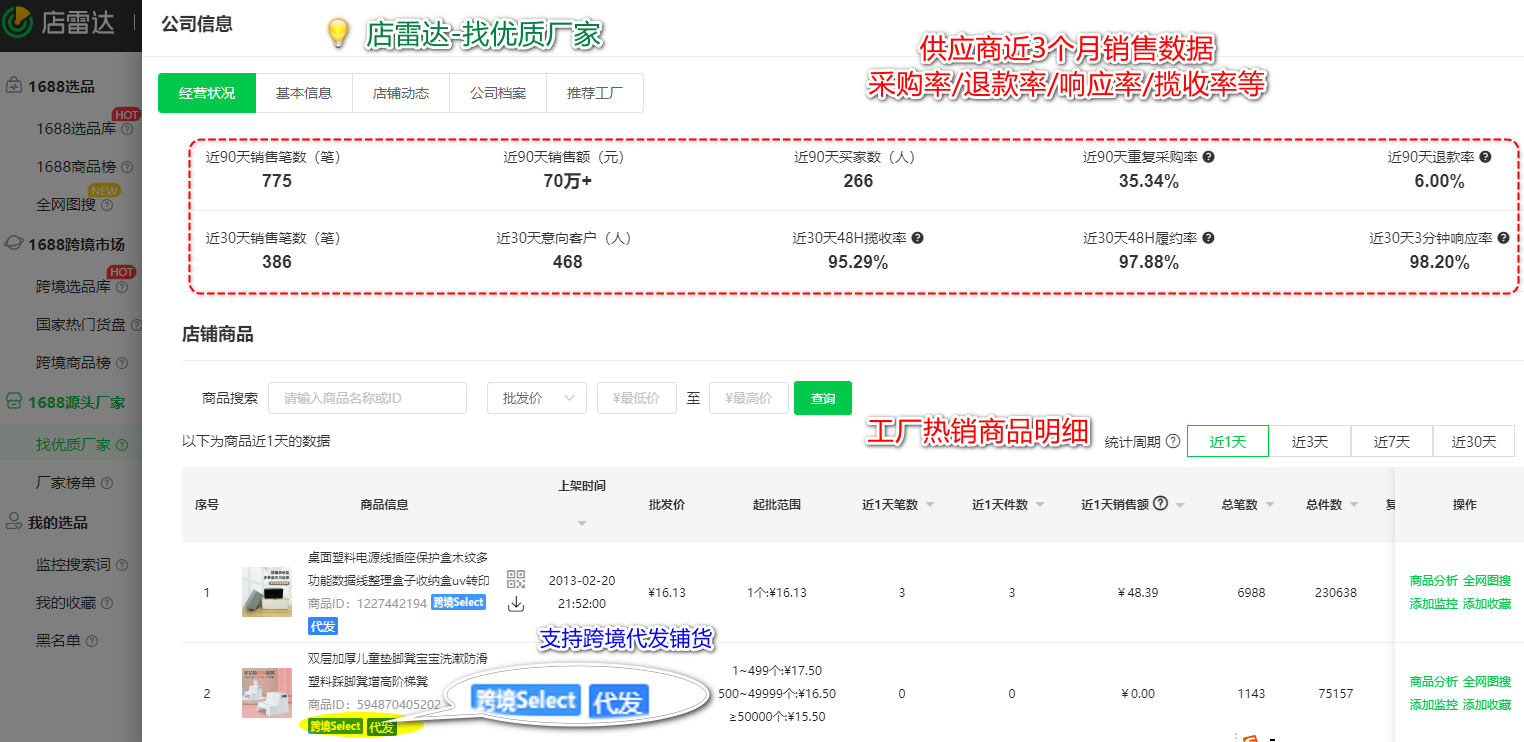
Task: Click the question icon in the 近1天销售额 column header
Action: click(1161, 504)
